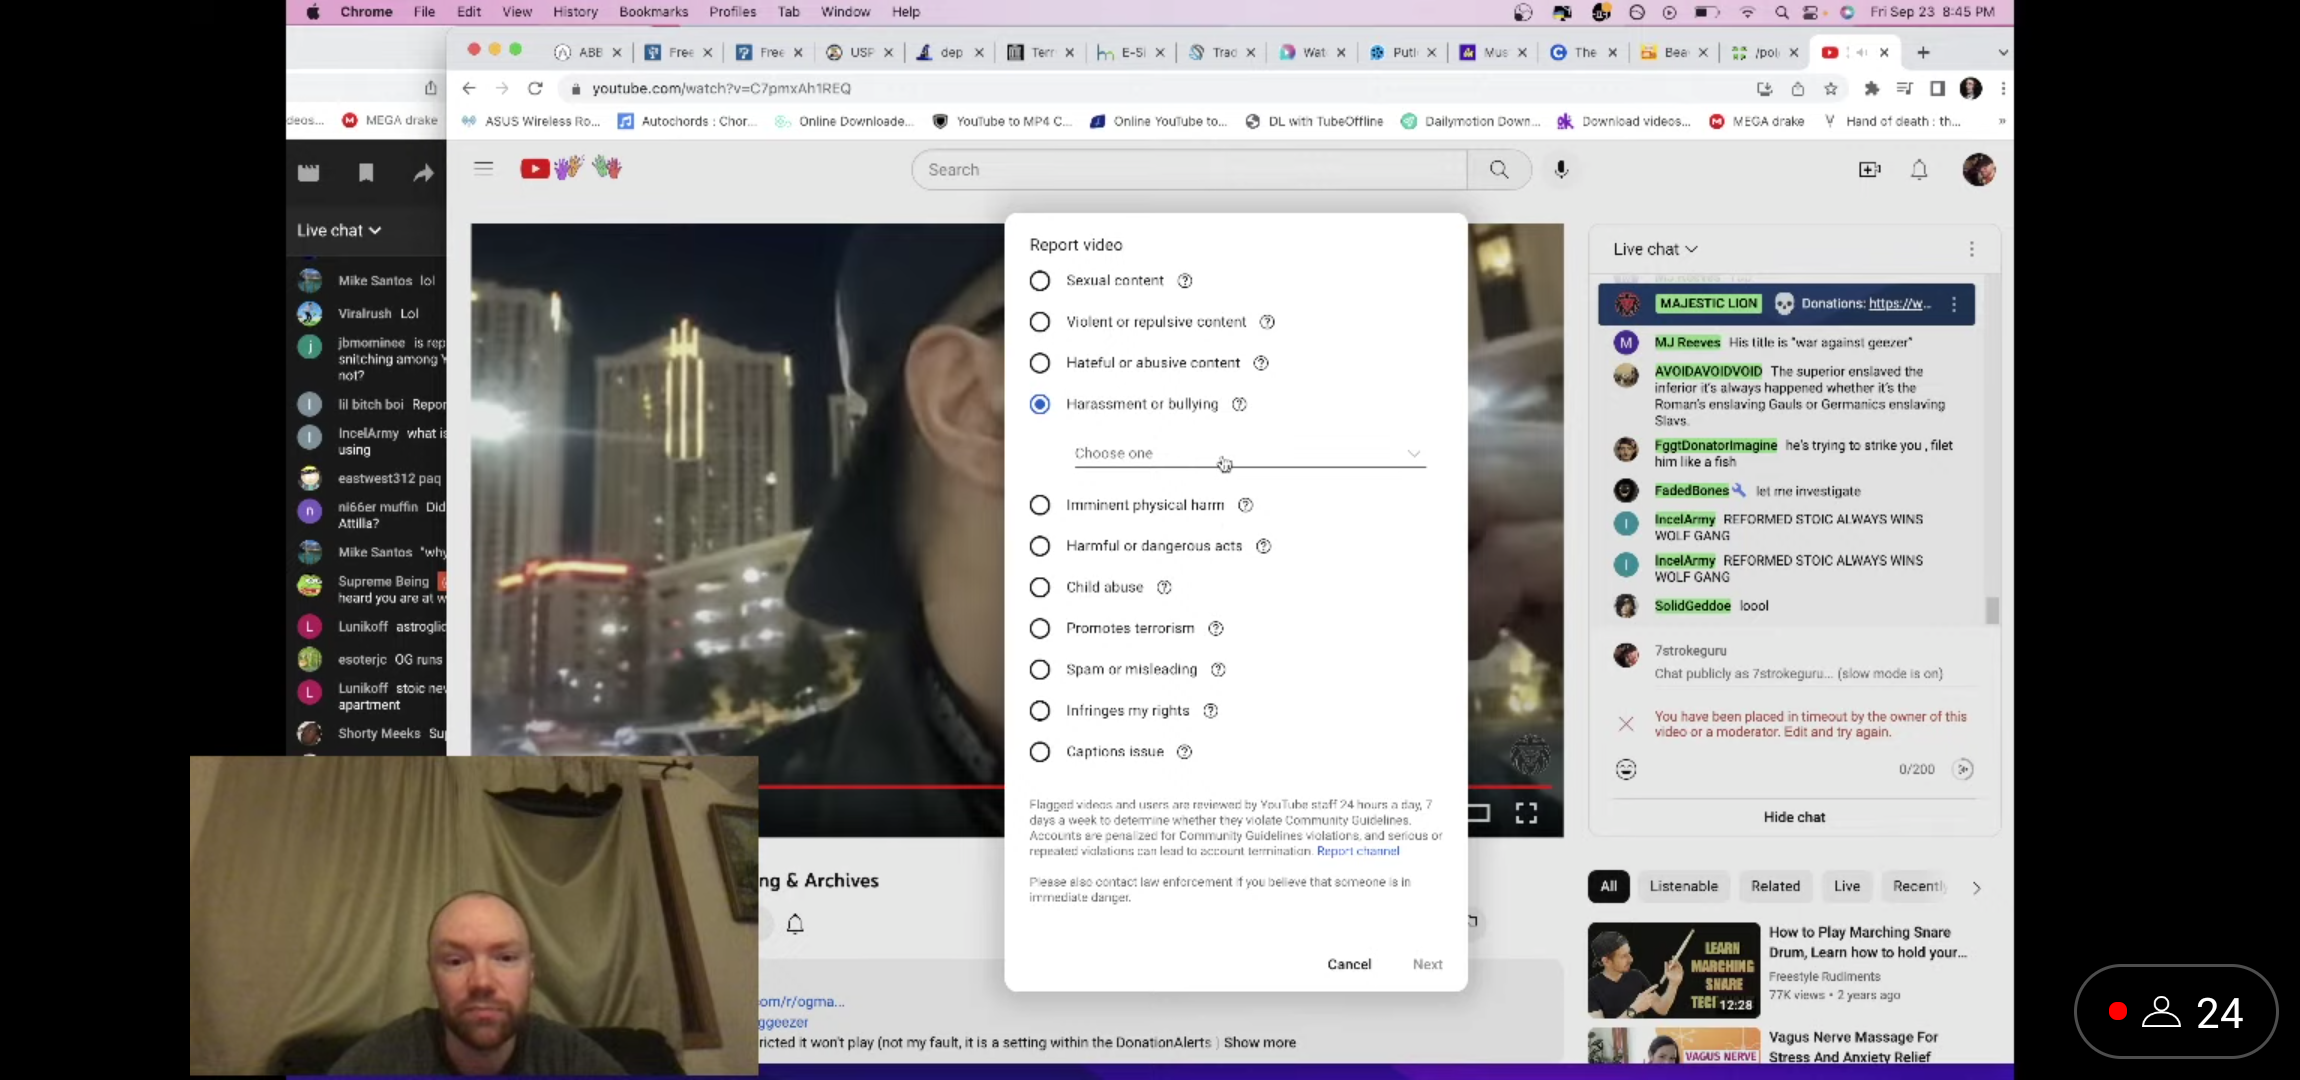Viewport: 2300px width, 1080px height.
Task: Open the Profiles menu
Action: pos(732,12)
